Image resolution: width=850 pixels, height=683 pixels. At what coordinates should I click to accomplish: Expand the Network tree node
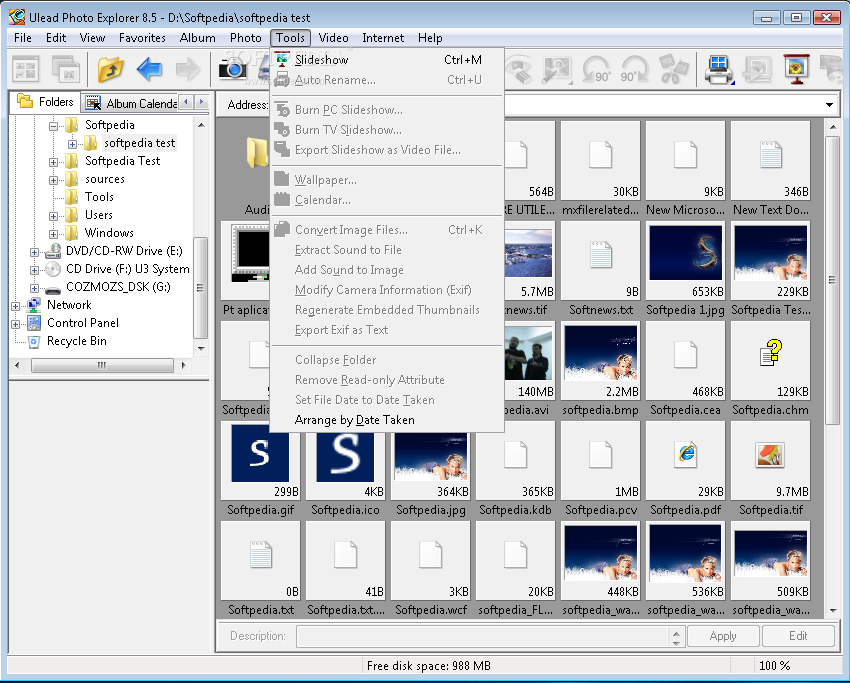(x=15, y=306)
